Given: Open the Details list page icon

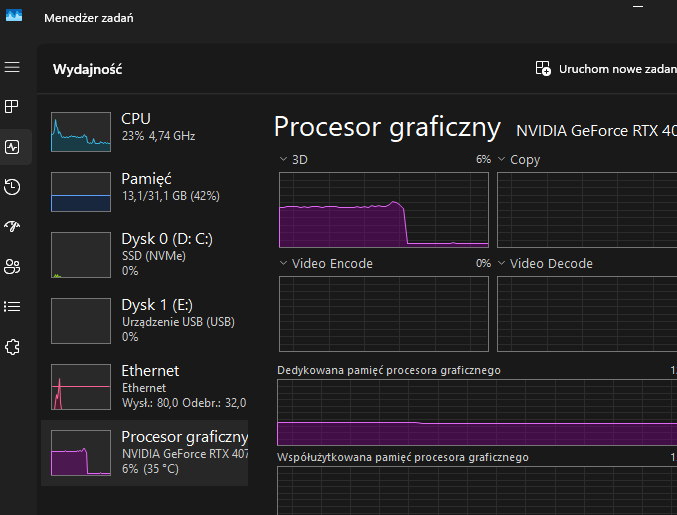Looking at the screenshot, I should click(x=12, y=306).
